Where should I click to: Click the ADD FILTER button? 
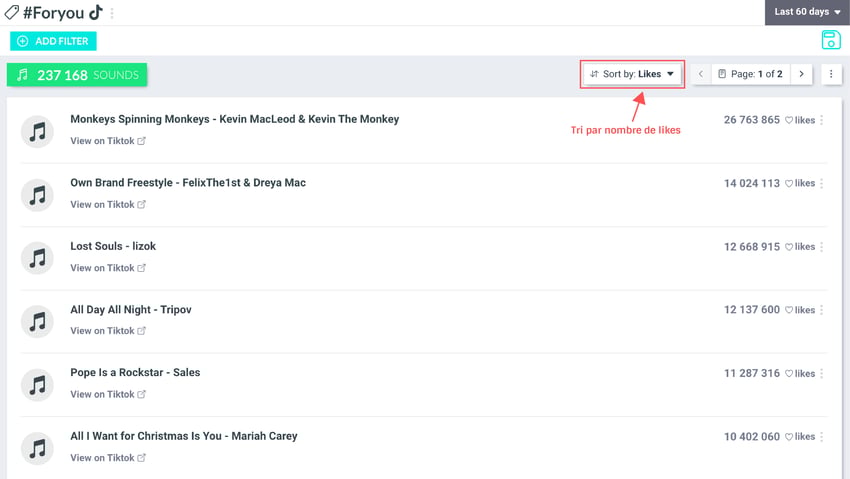tap(53, 41)
